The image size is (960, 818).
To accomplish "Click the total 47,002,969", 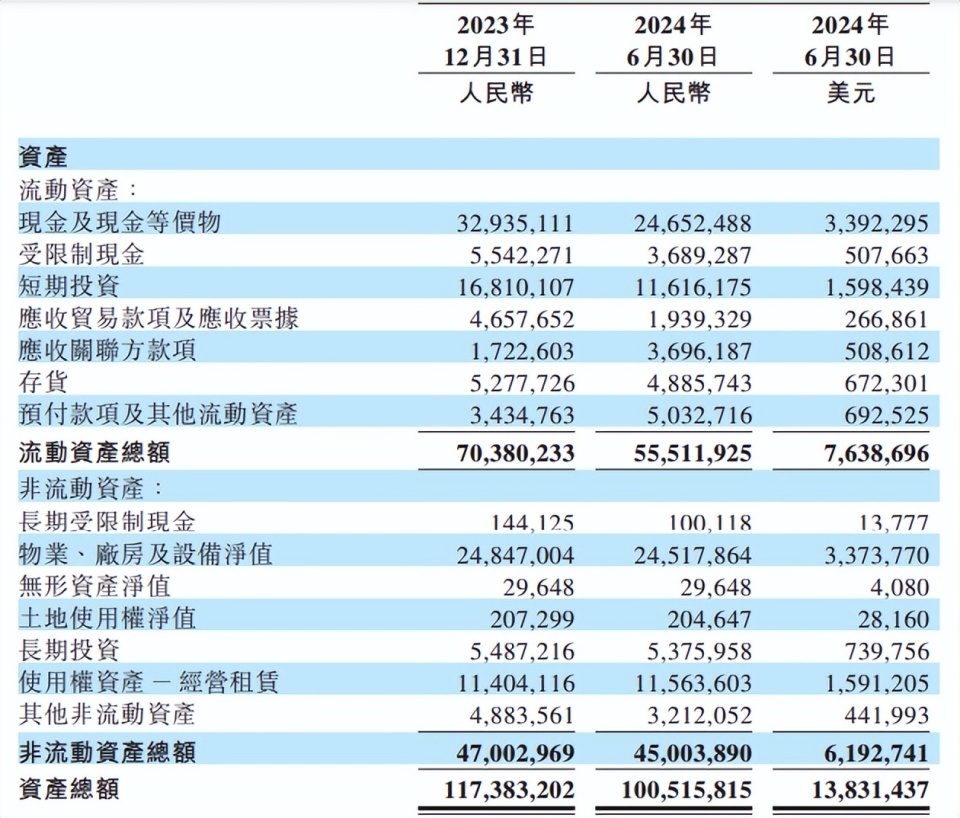I will [x=516, y=753].
